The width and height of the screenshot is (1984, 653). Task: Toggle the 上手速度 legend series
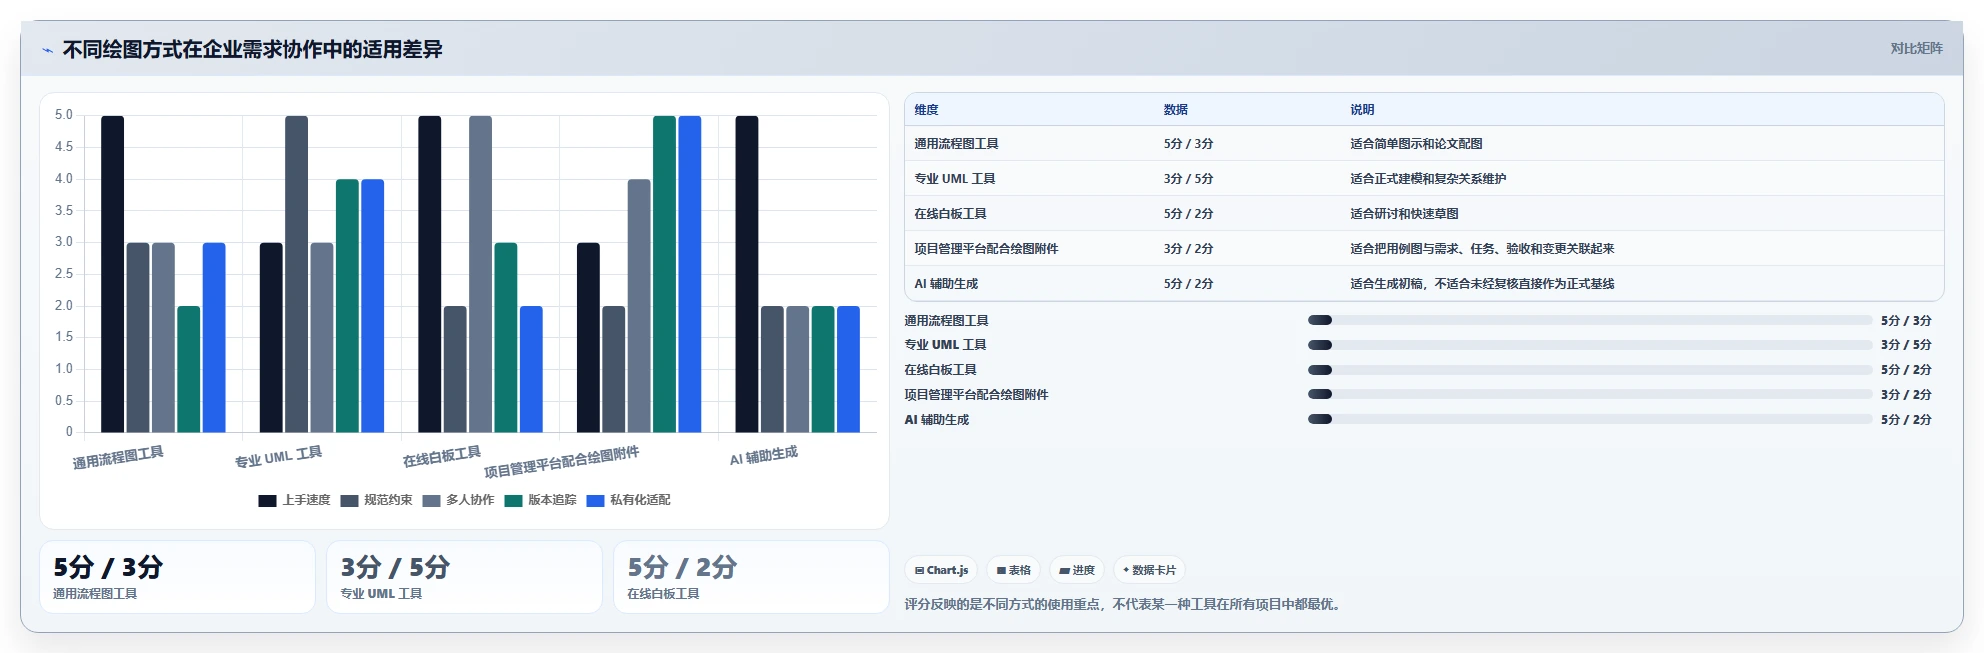pos(294,500)
